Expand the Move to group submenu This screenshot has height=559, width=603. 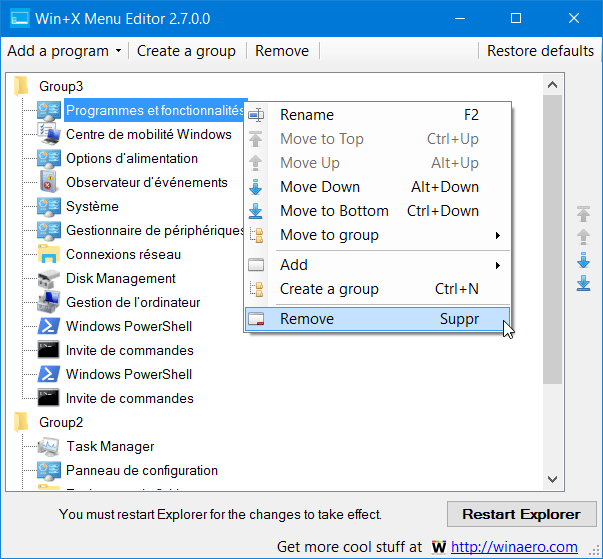(498, 235)
